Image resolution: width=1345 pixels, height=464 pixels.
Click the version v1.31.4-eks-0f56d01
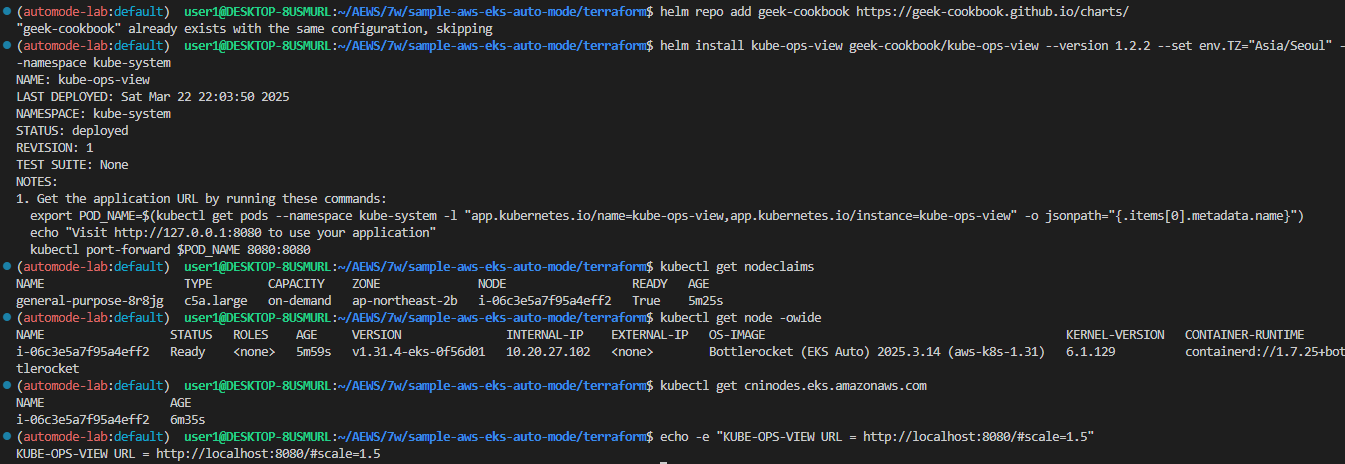pyautogui.click(x=418, y=352)
